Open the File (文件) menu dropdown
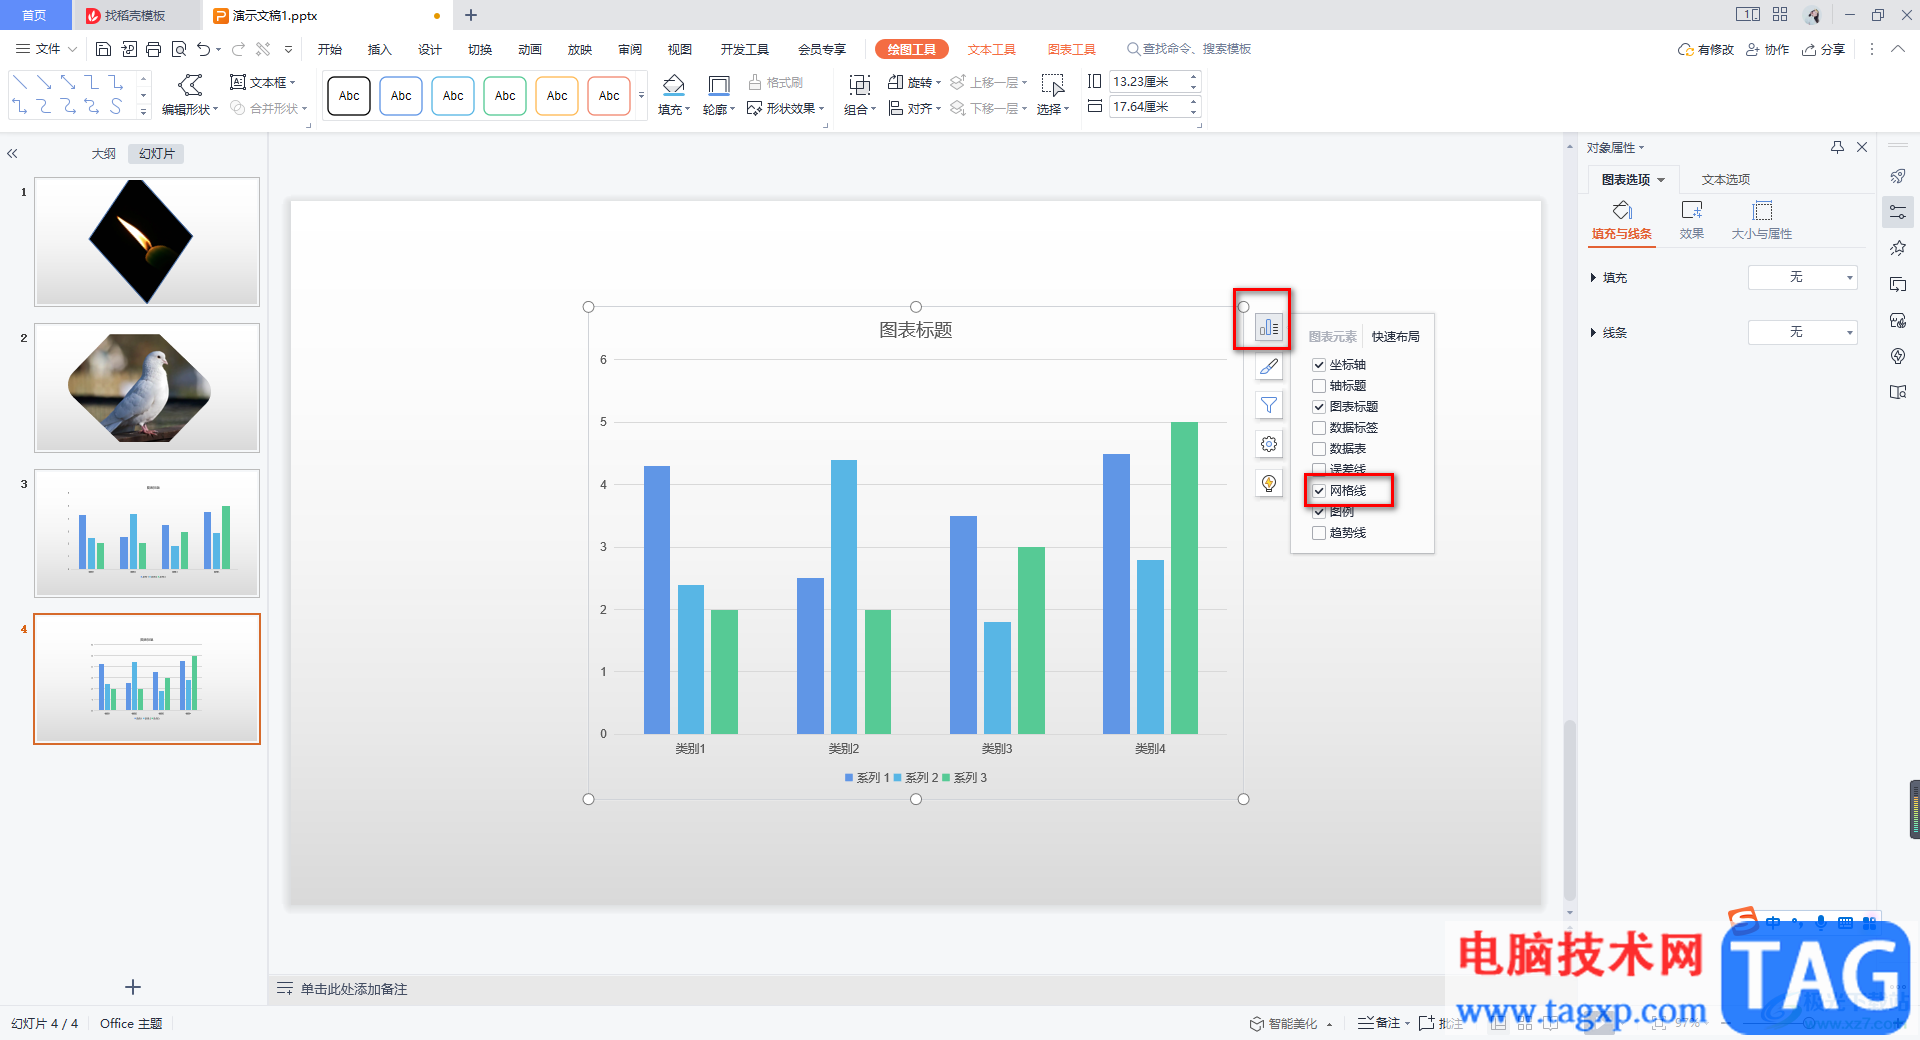1920x1040 pixels. point(47,49)
